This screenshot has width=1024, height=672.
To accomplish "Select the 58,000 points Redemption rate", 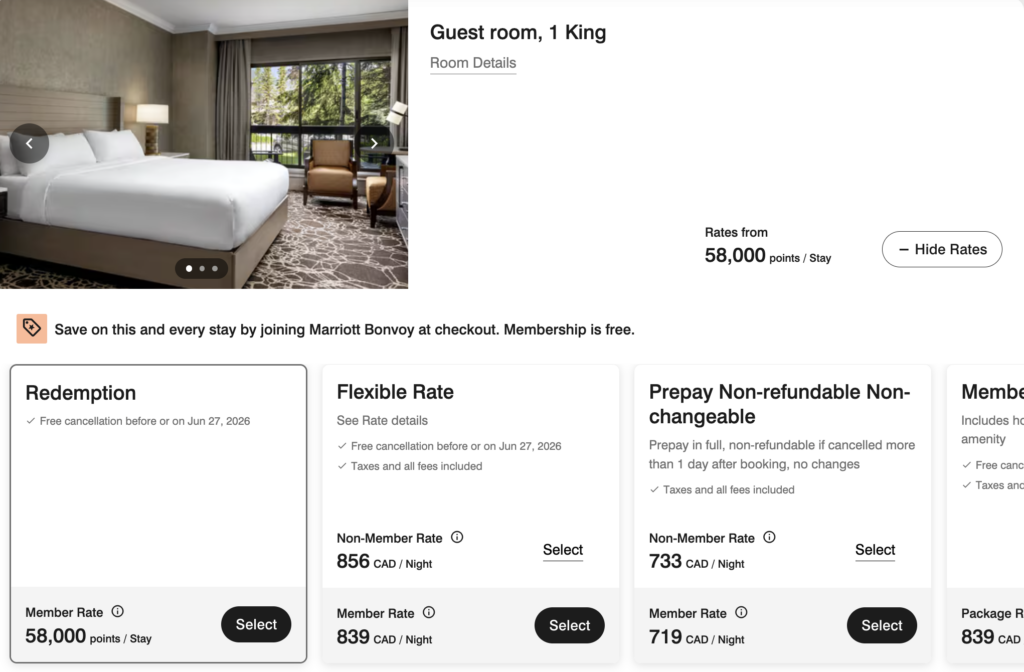I will [256, 625].
